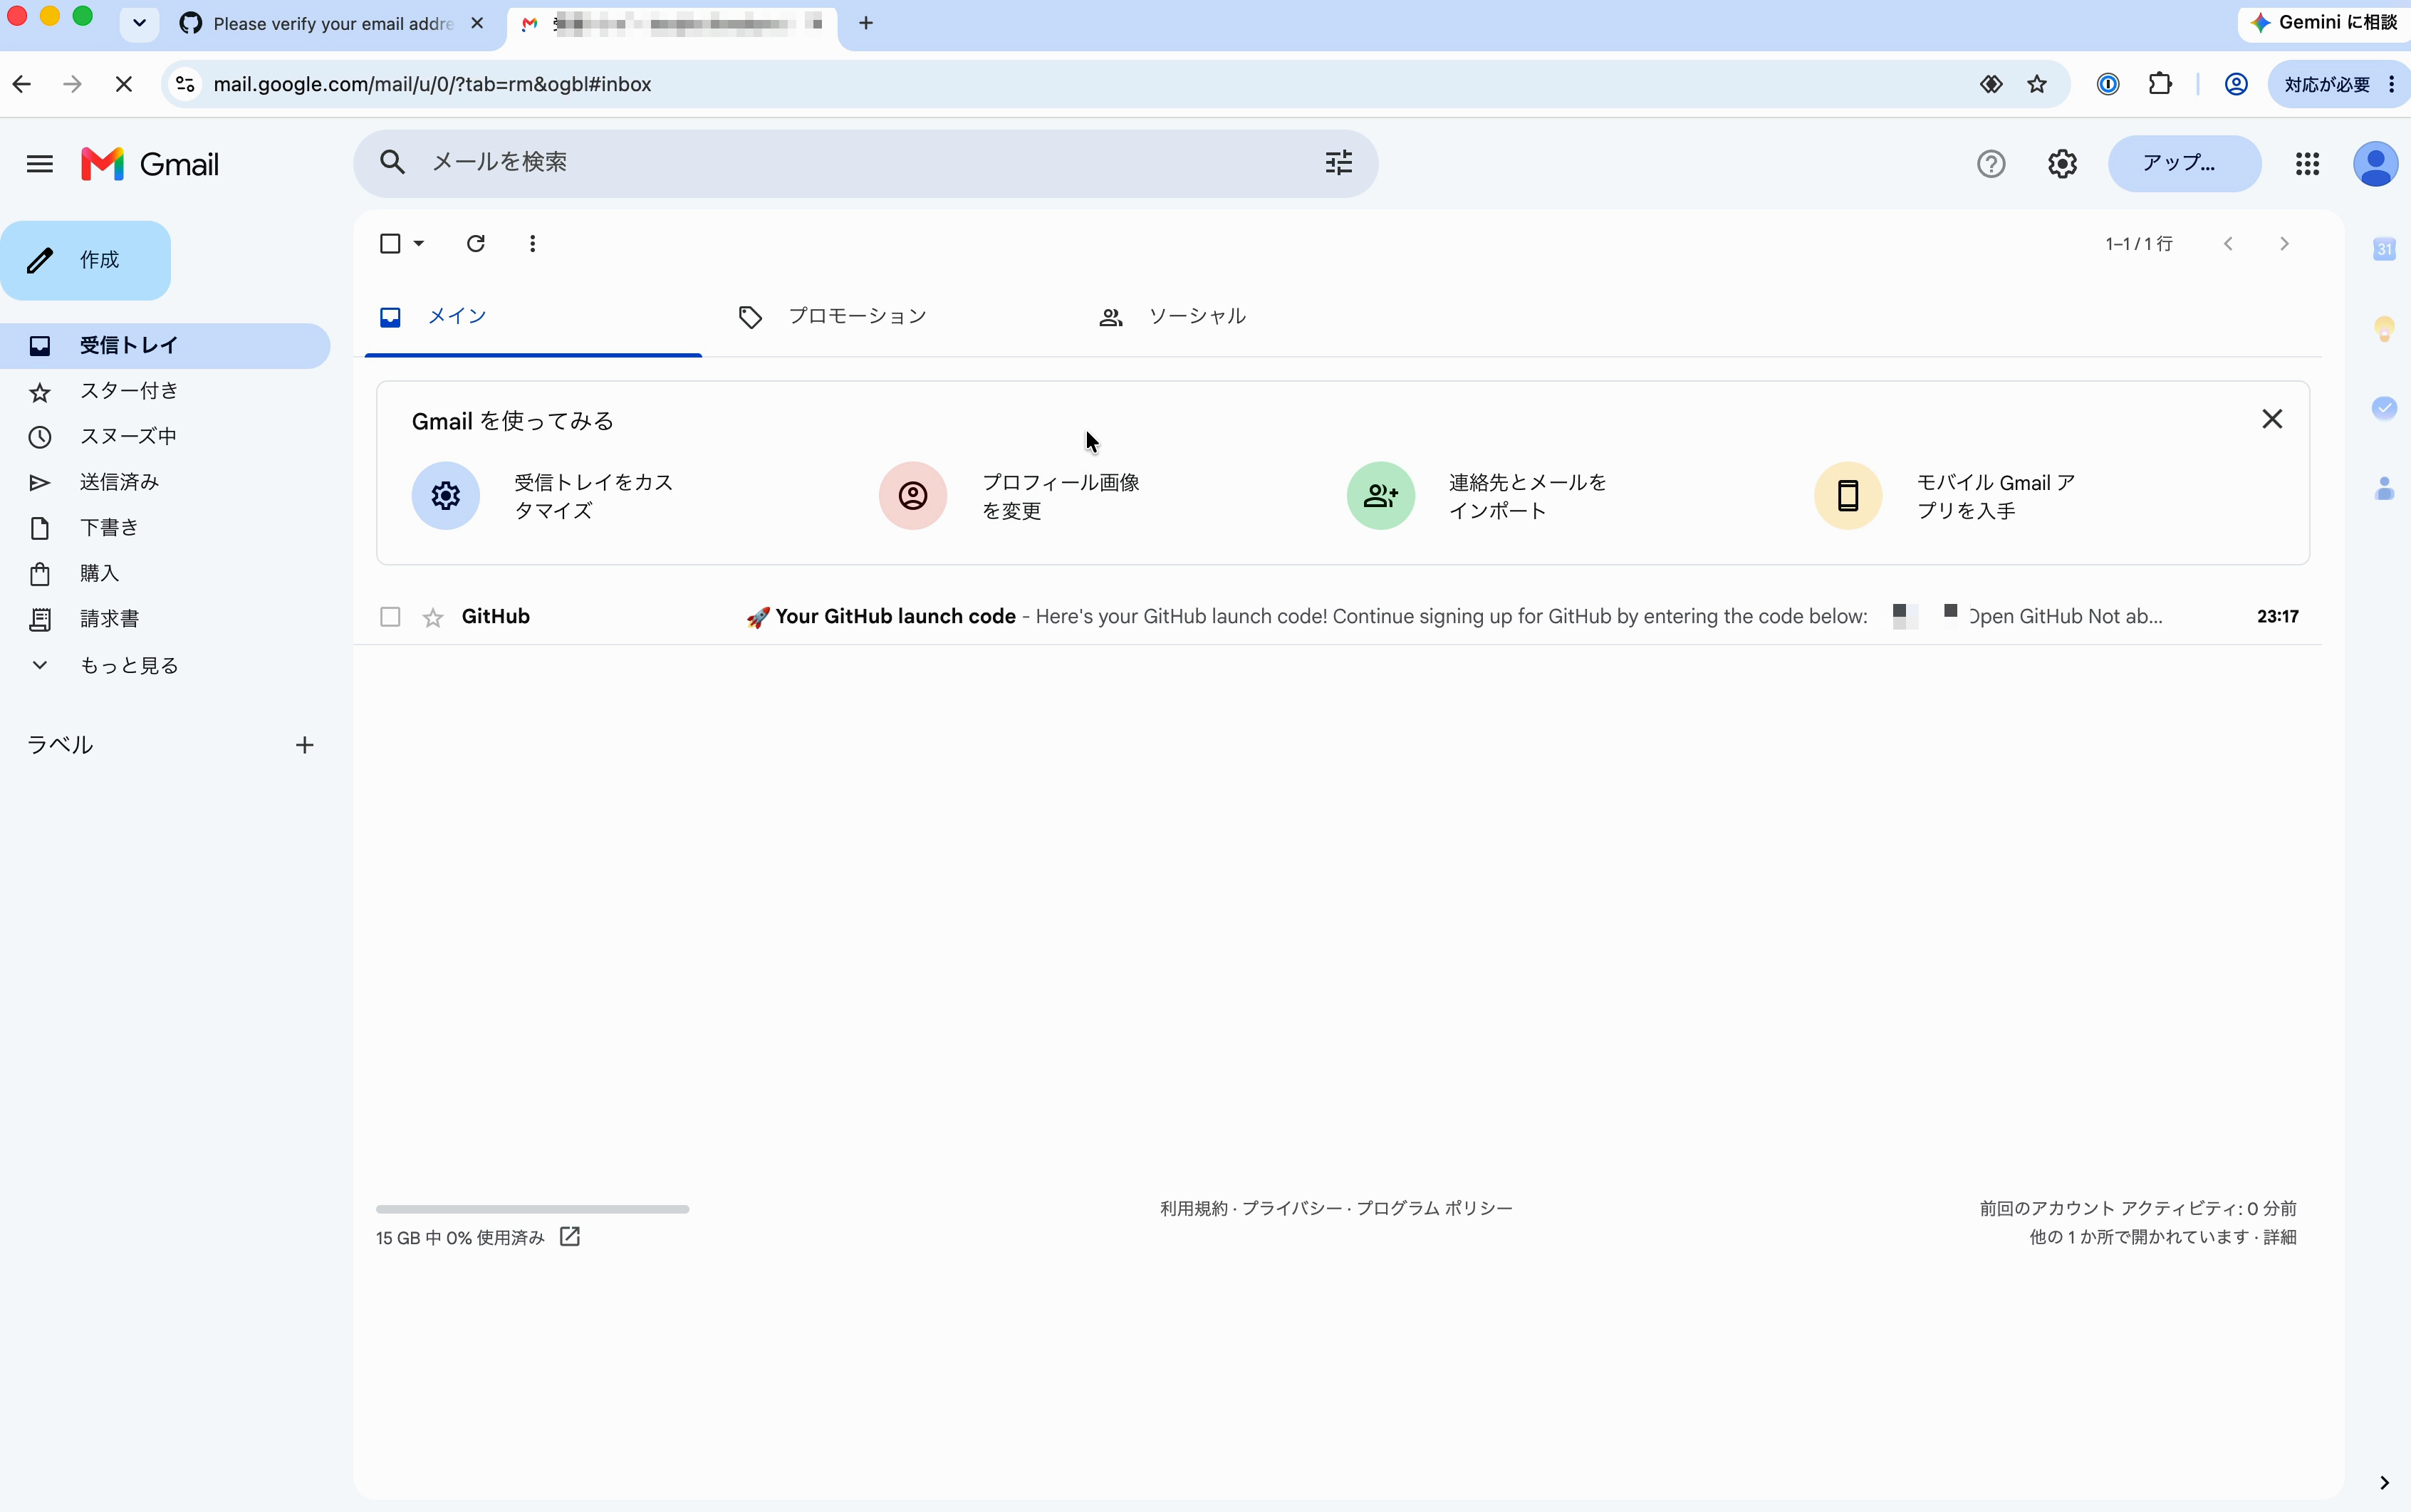Open the browser extensions puzzle icon
This screenshot has height=1512, width=2411.
click(x=2160, y=84)
